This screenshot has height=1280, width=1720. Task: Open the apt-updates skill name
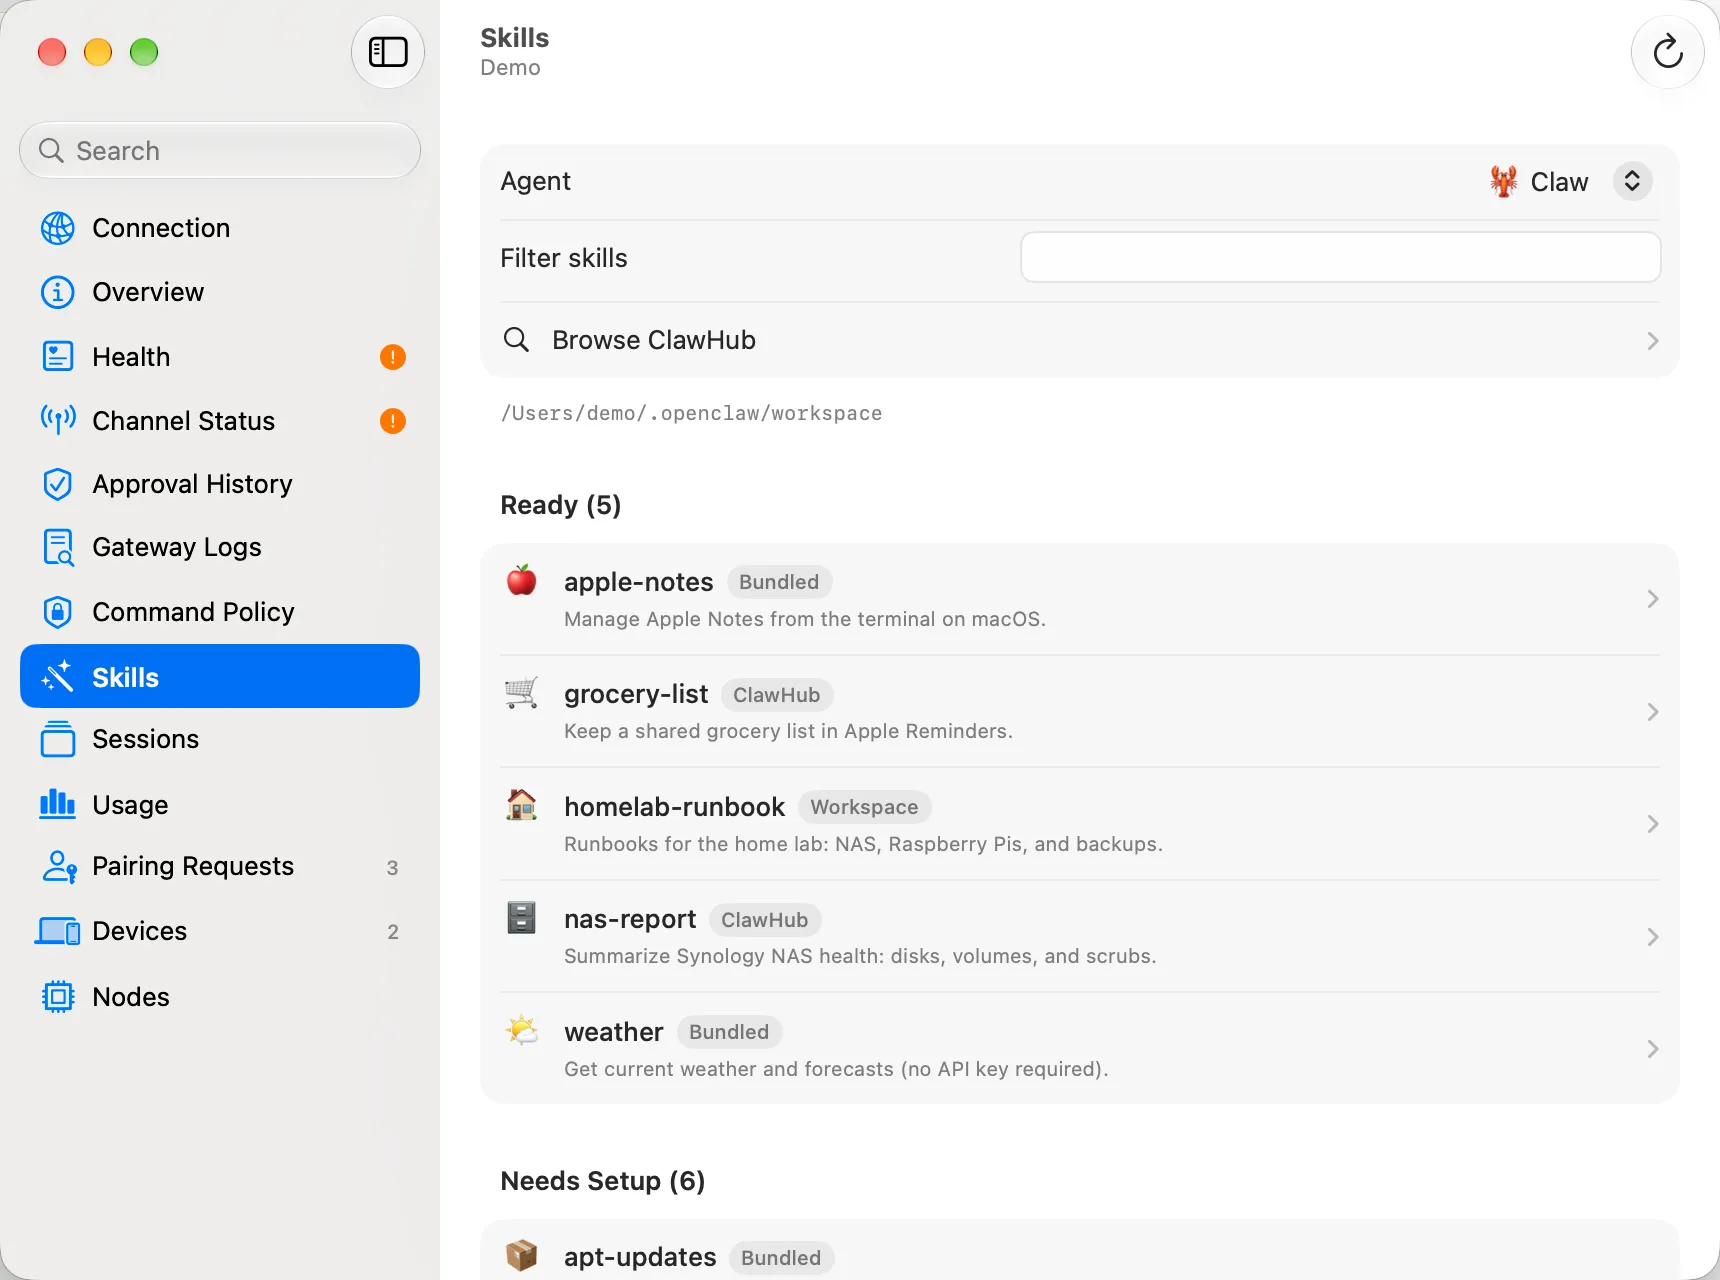640,1257
